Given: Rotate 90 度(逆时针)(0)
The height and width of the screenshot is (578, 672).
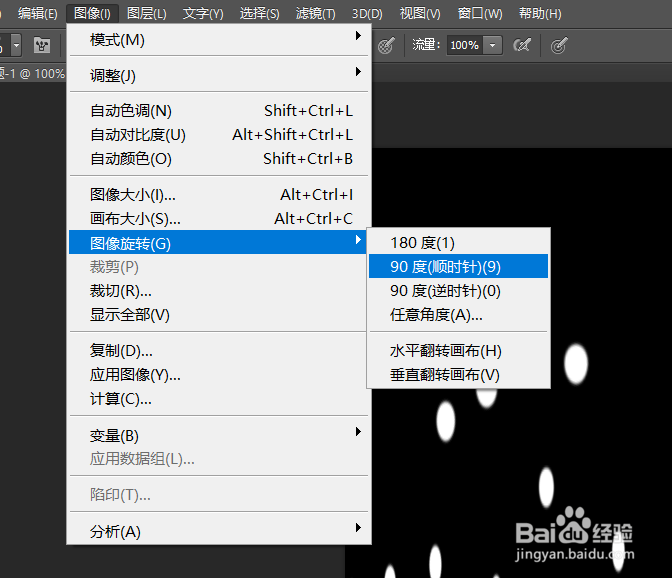Looking at the screenshot, I should click(x=459, y=291).
